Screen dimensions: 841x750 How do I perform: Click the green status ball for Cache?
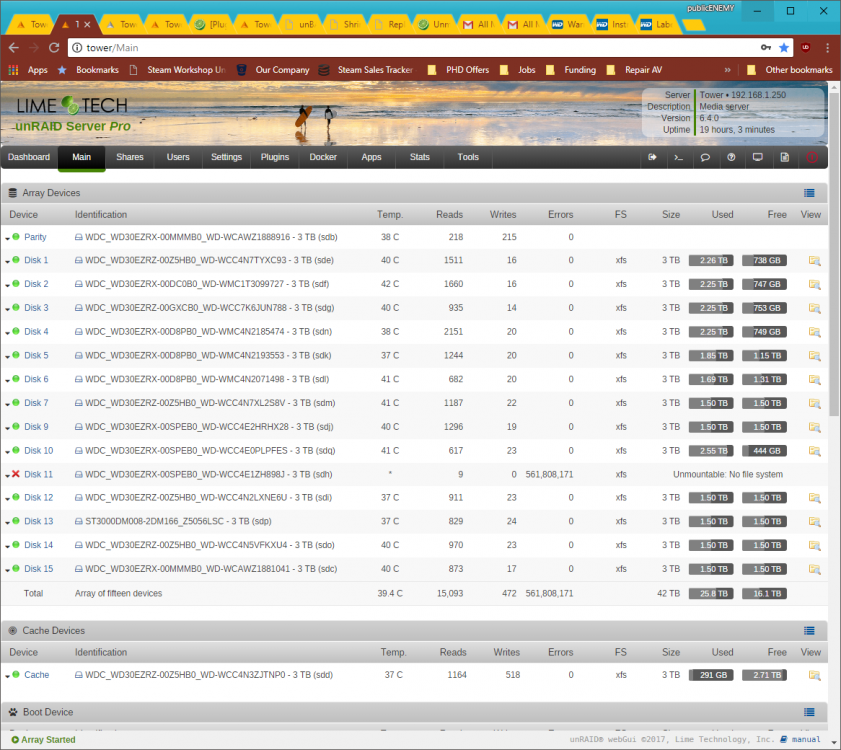pos(16,674)
